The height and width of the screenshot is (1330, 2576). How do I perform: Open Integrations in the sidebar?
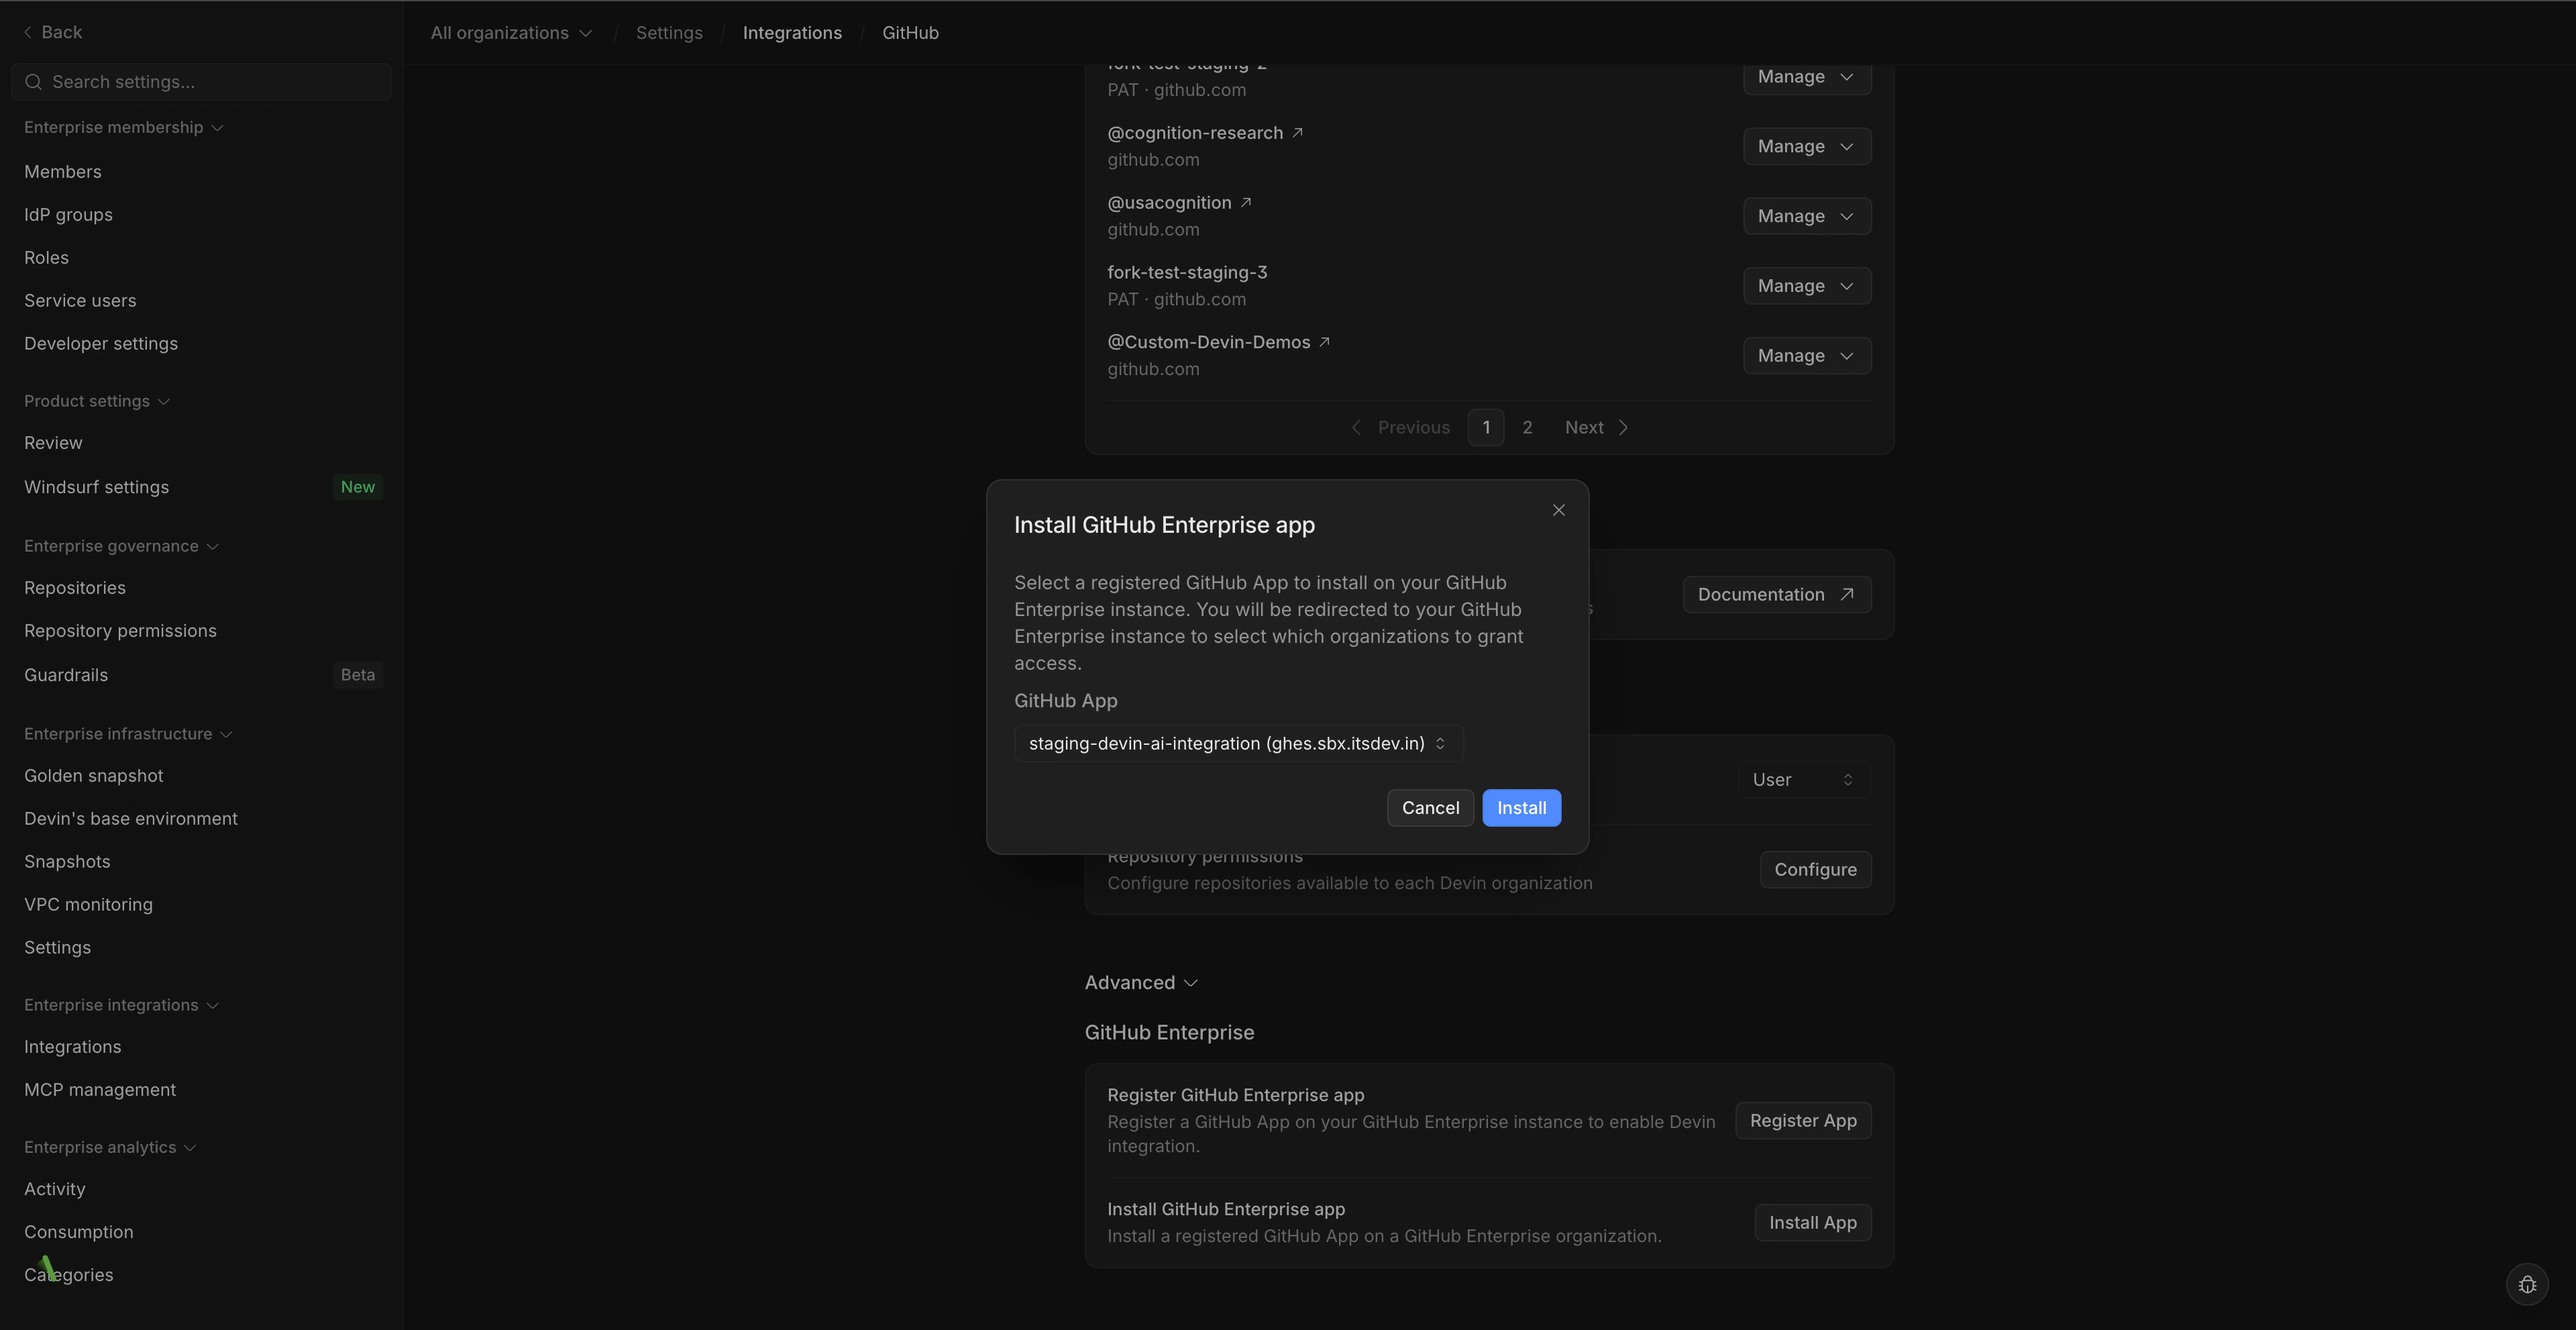(x=72, y=1047)
